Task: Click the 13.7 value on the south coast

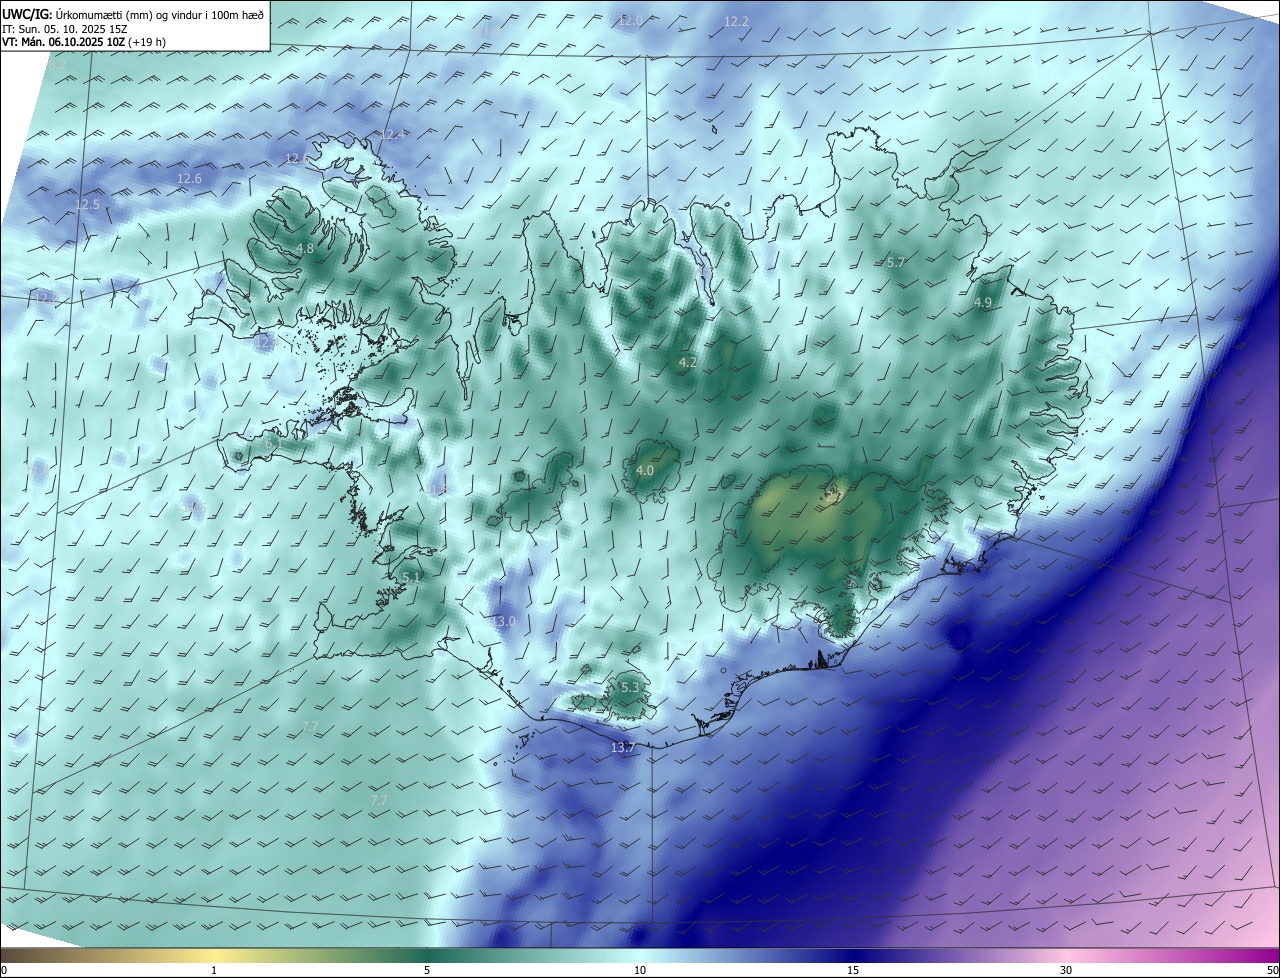Action: click(x=623, y=747)
